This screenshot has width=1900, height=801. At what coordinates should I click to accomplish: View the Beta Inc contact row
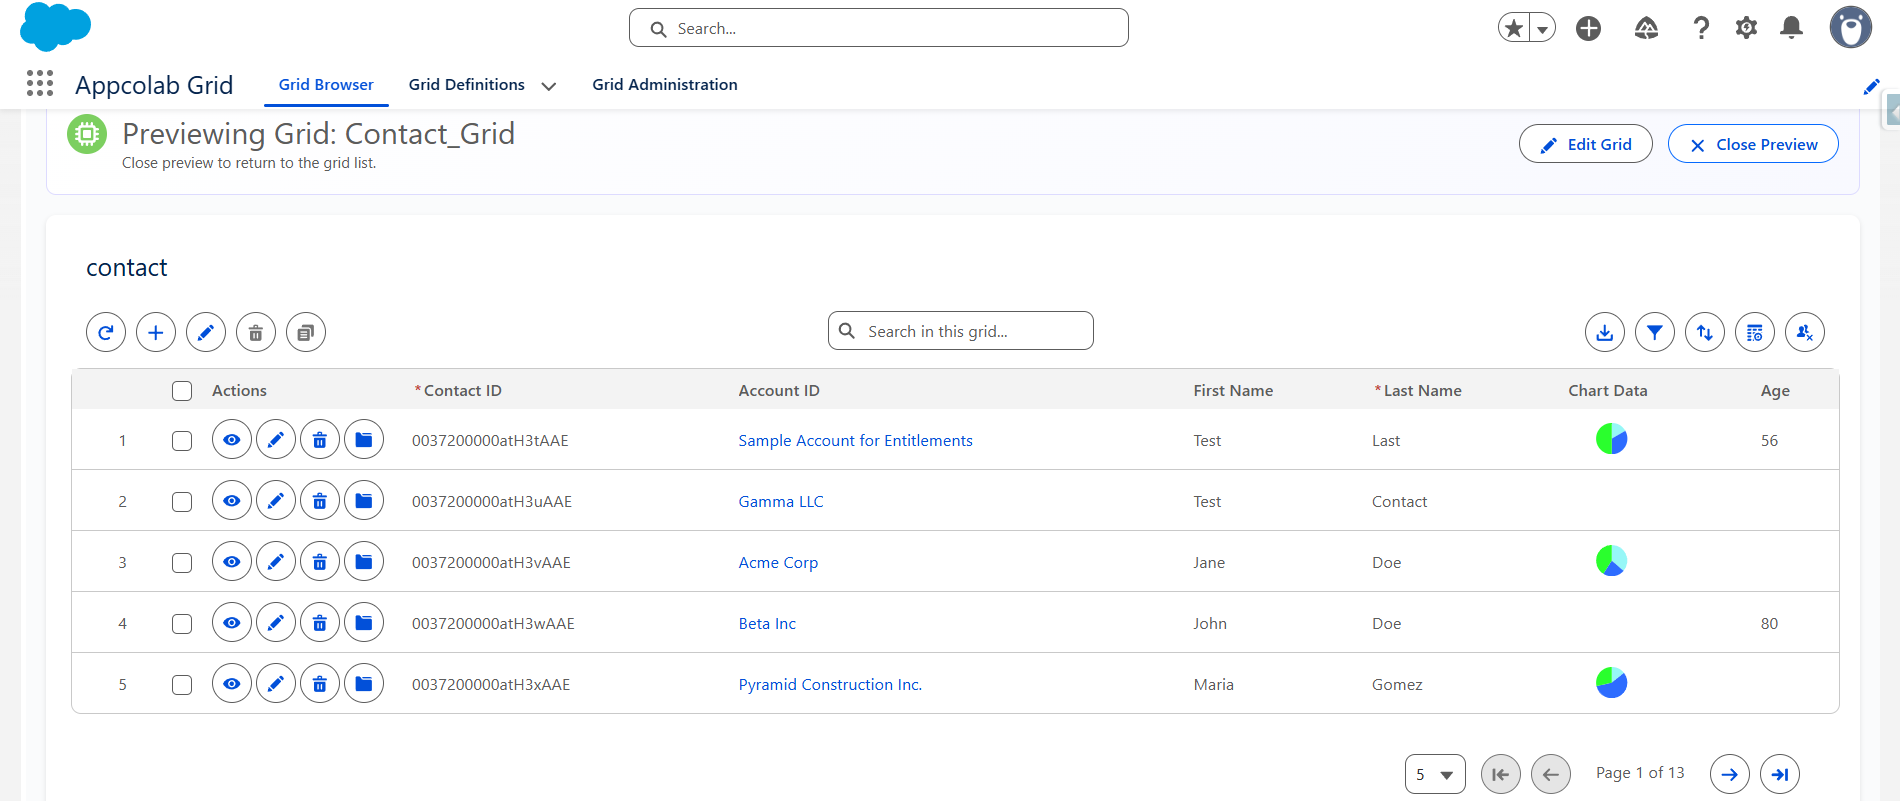point(232,623)
